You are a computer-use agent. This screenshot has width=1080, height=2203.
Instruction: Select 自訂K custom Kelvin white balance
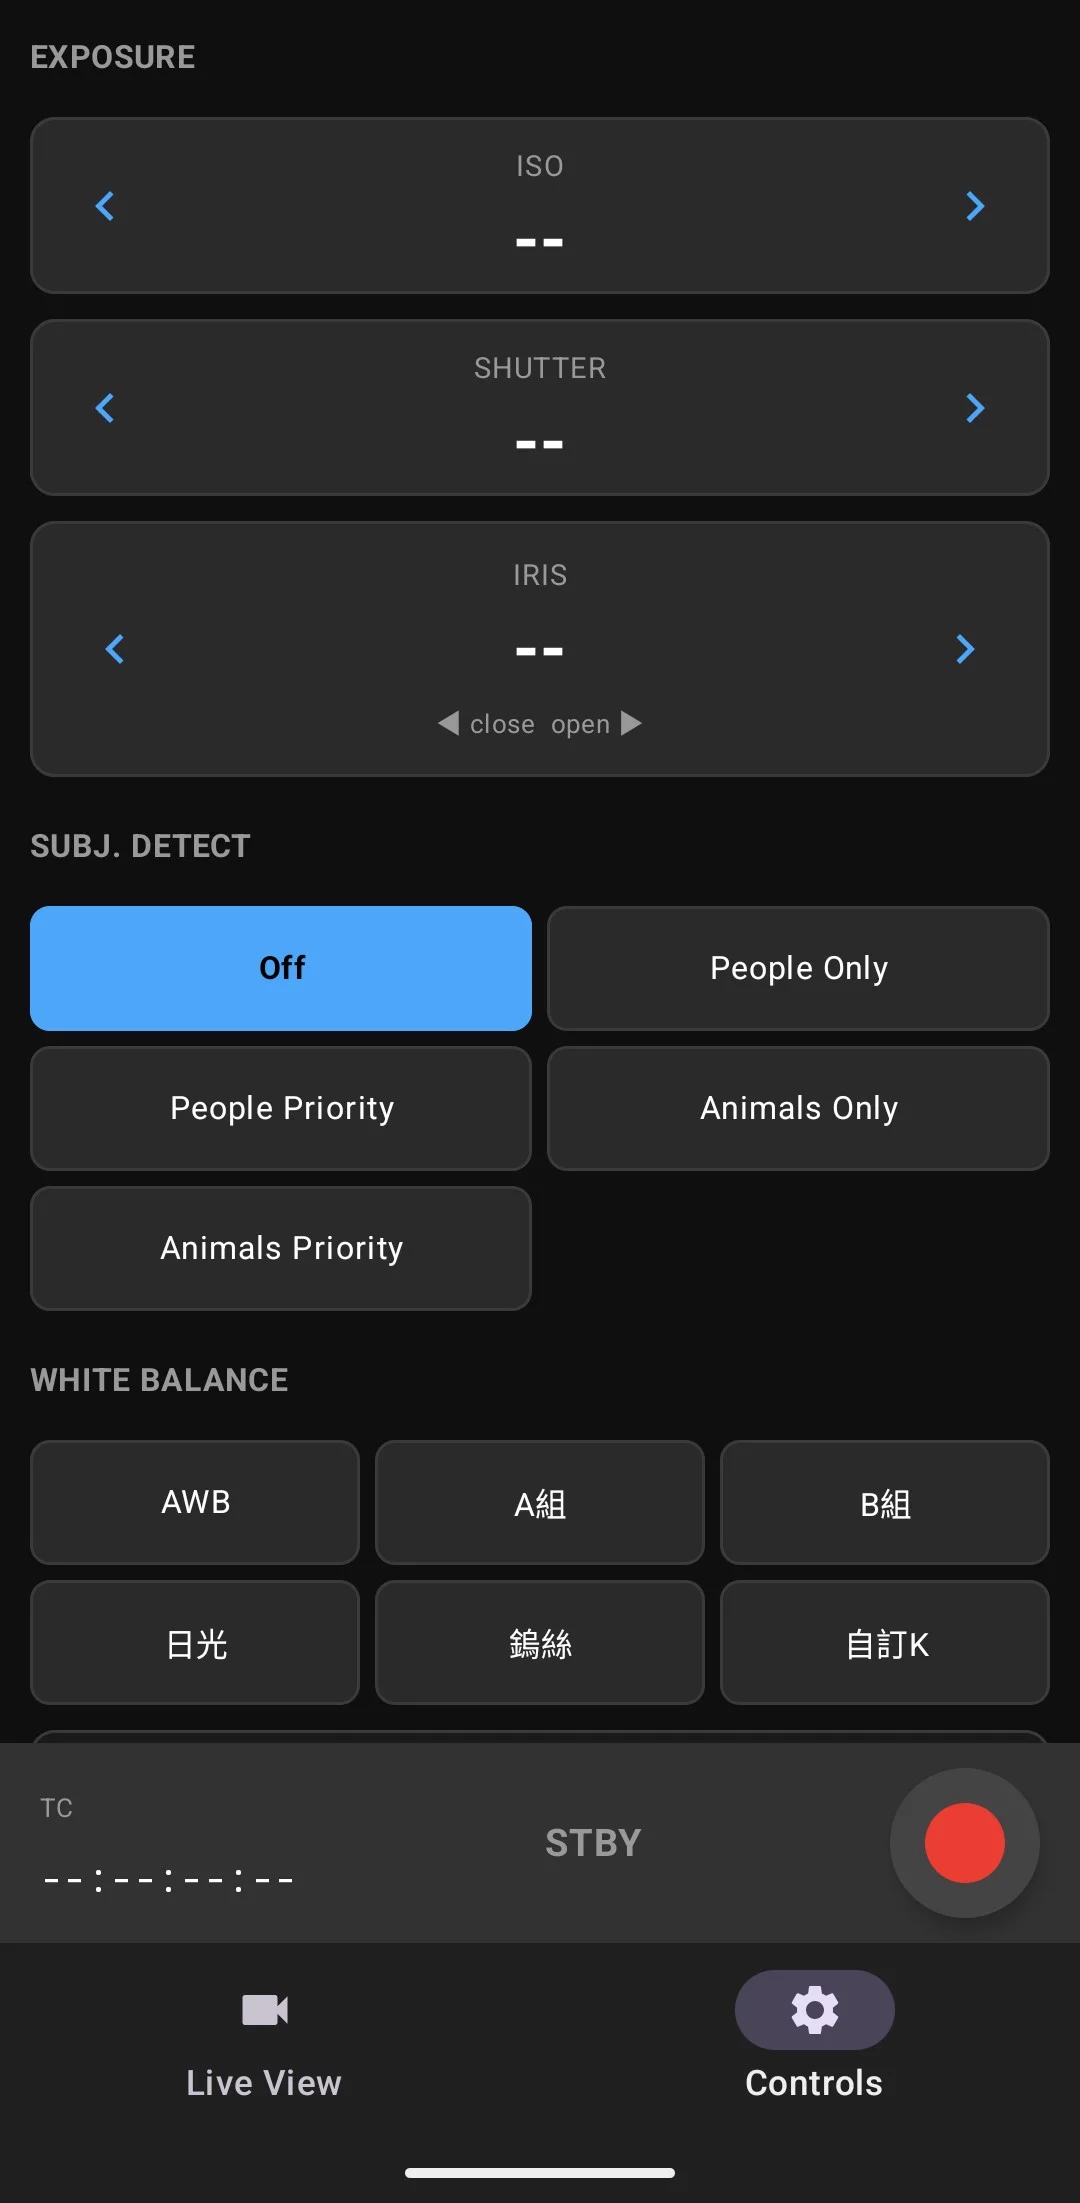click(x=885, y=1642)
